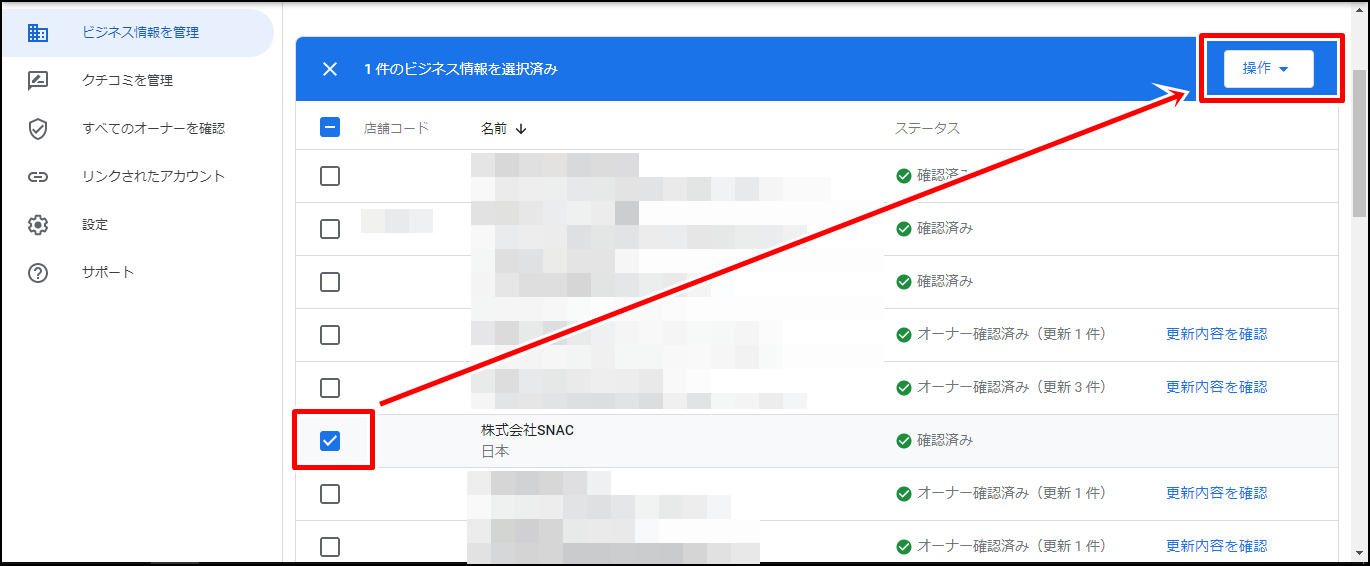Image resolution: width=1370 pixels, height=566 pixels.
Task: Click the 日本 text under 株式会社SNAC
Action: [x=495, y=451]
